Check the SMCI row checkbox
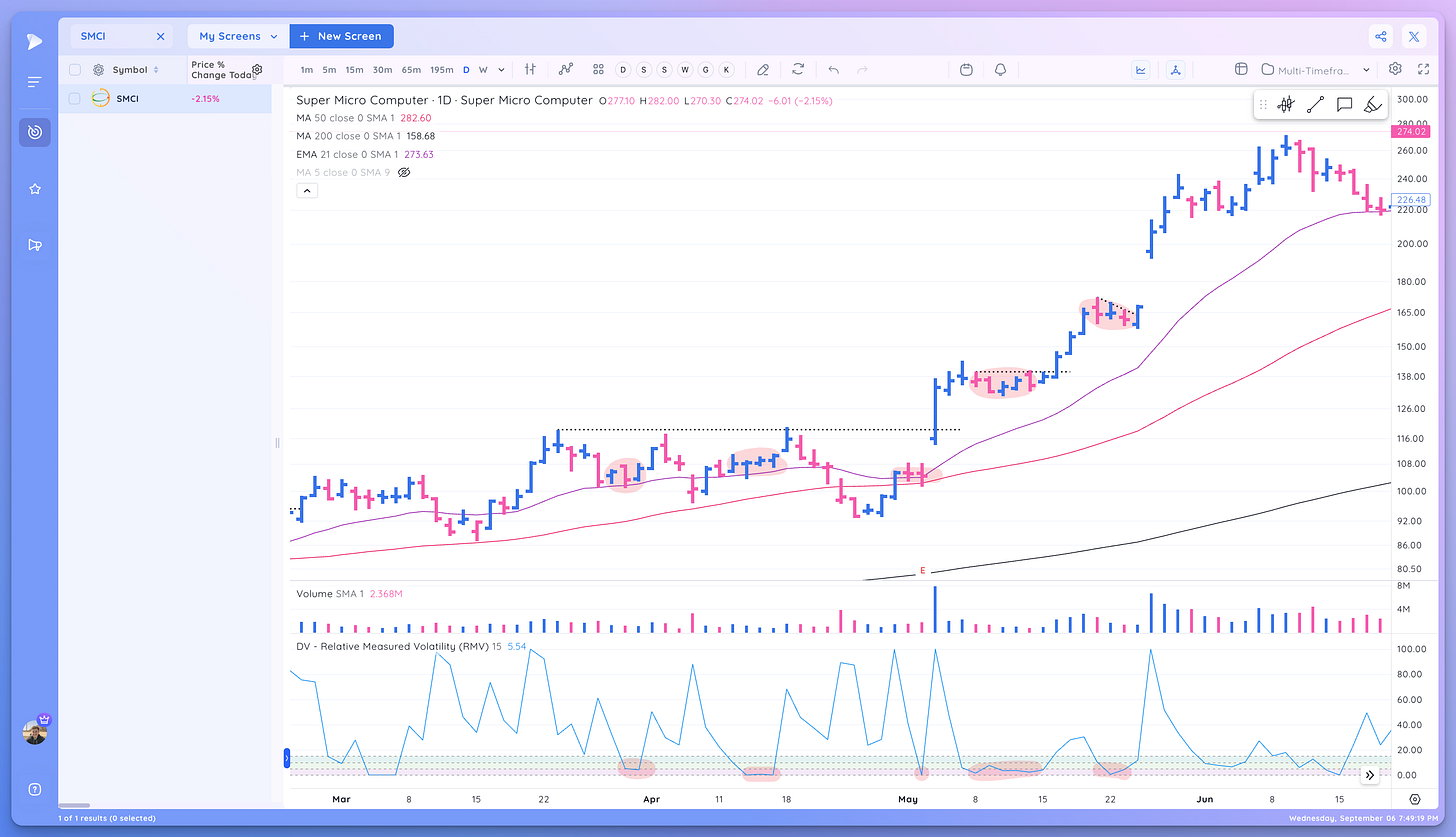Screen dimensions: 1456x837 tap(74, 98)
